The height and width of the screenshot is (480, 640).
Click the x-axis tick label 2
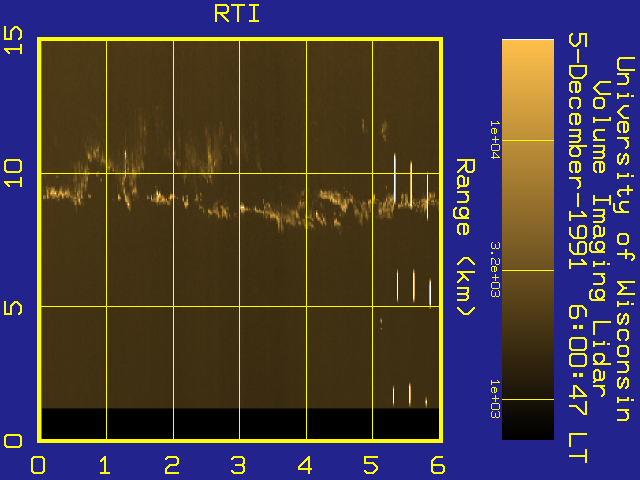171,465
